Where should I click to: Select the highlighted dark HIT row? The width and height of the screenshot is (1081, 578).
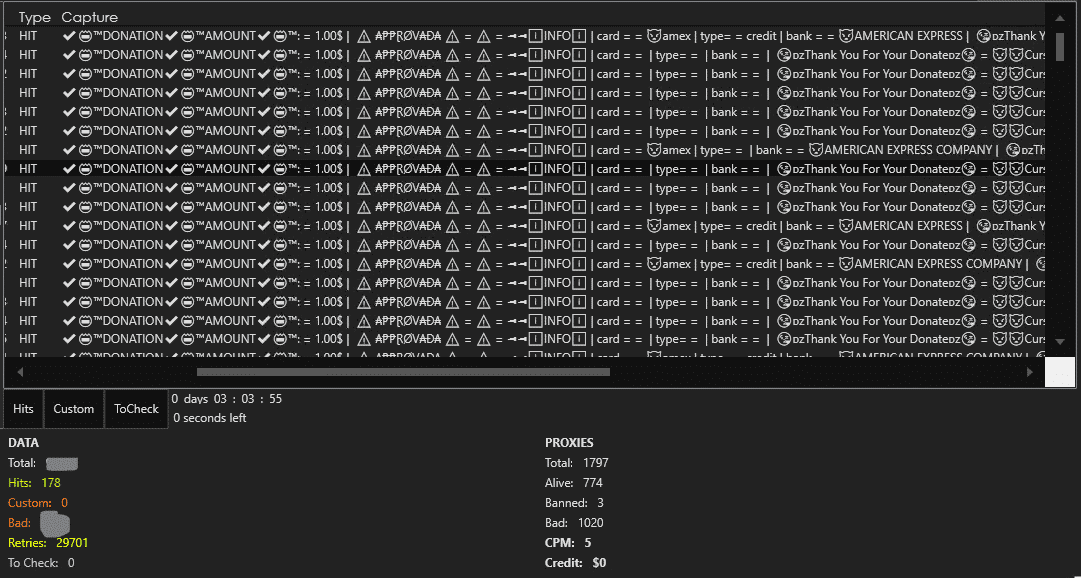pos(525,168)
